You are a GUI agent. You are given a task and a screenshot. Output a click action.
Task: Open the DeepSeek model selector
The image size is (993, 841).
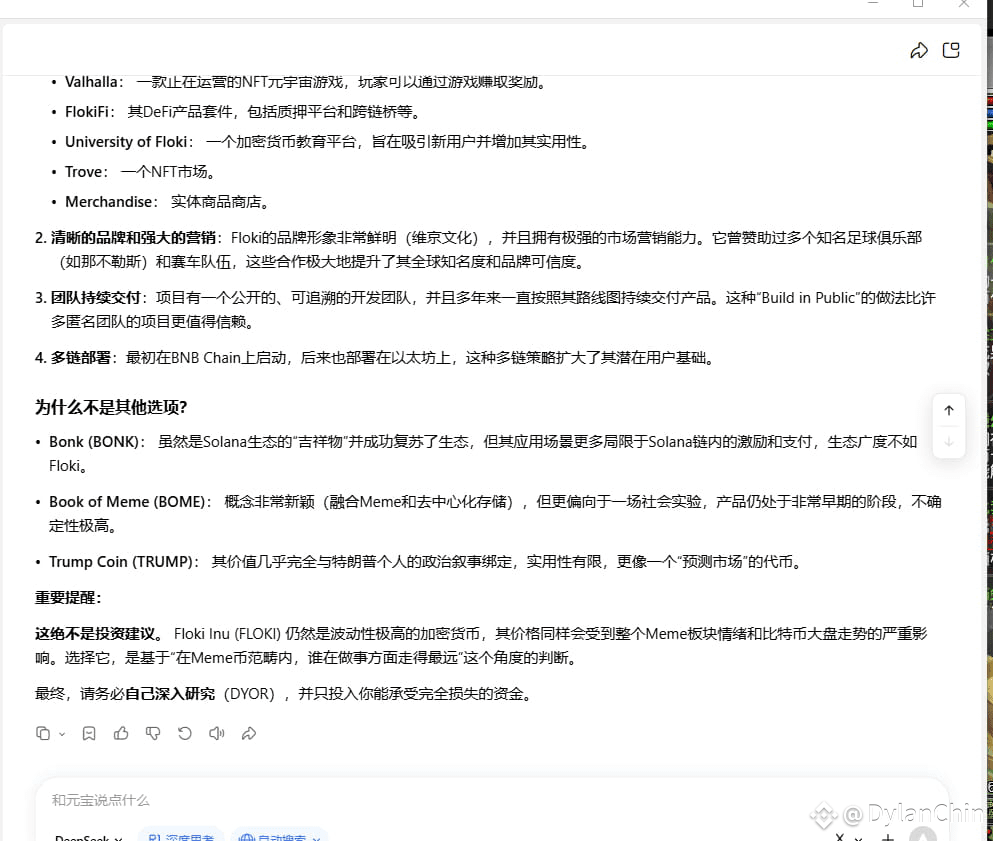point(88,837)
